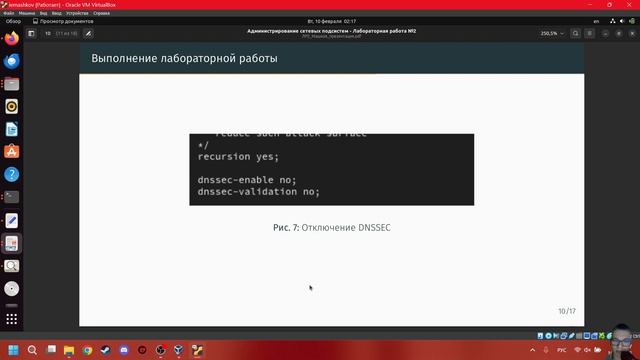Open the image viewer magnifier dock icon
The image size is (640, 360).
pyautogui.click(x=11, y=266)
